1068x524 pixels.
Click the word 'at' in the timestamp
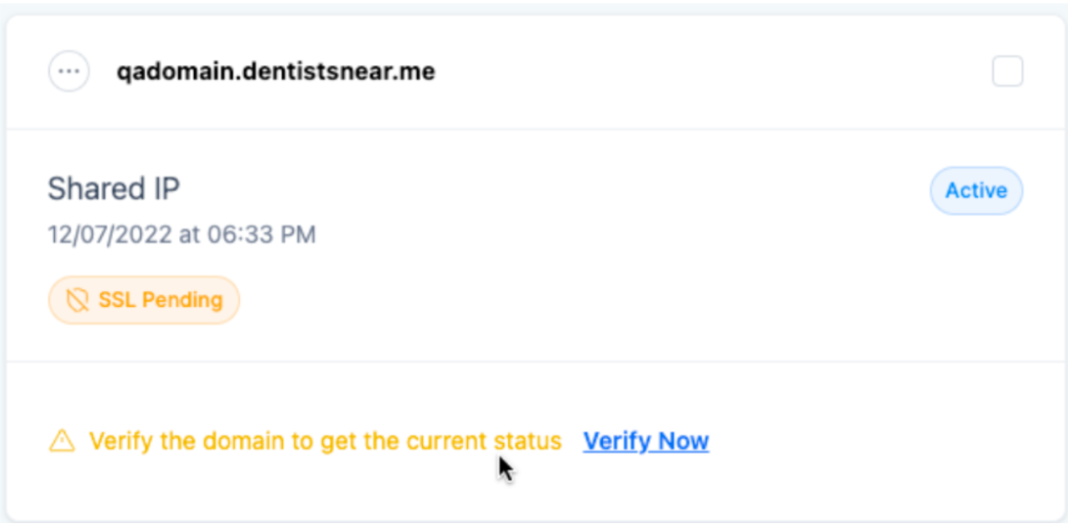(x=190, y=235)
